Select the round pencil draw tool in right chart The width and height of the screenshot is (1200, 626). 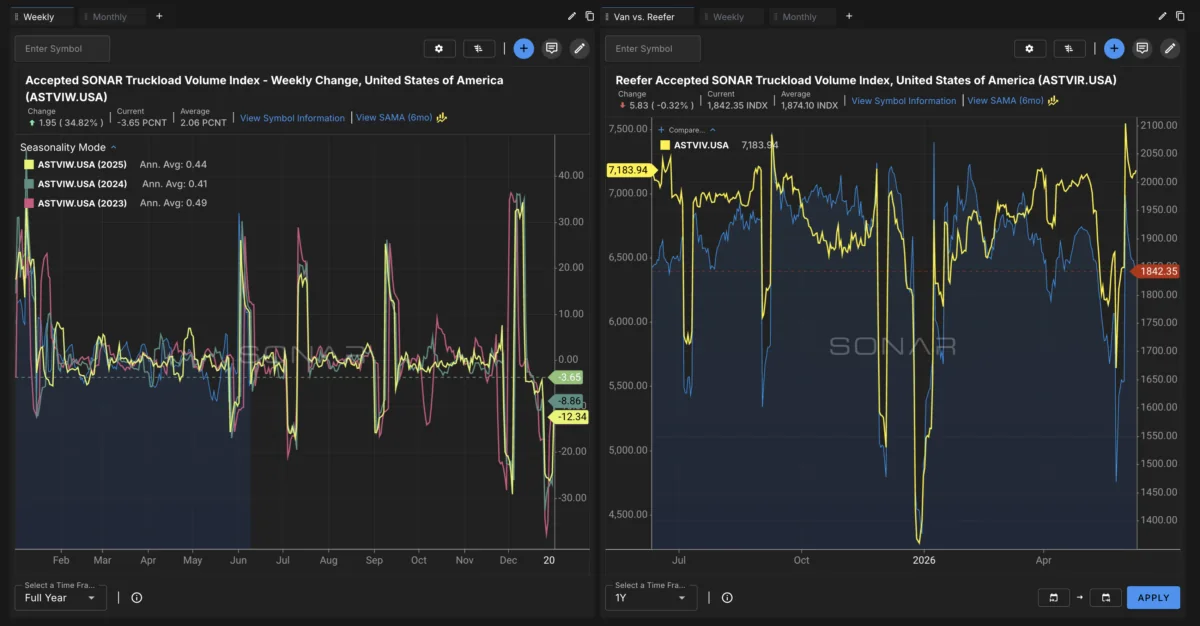tap(1170, 48)
